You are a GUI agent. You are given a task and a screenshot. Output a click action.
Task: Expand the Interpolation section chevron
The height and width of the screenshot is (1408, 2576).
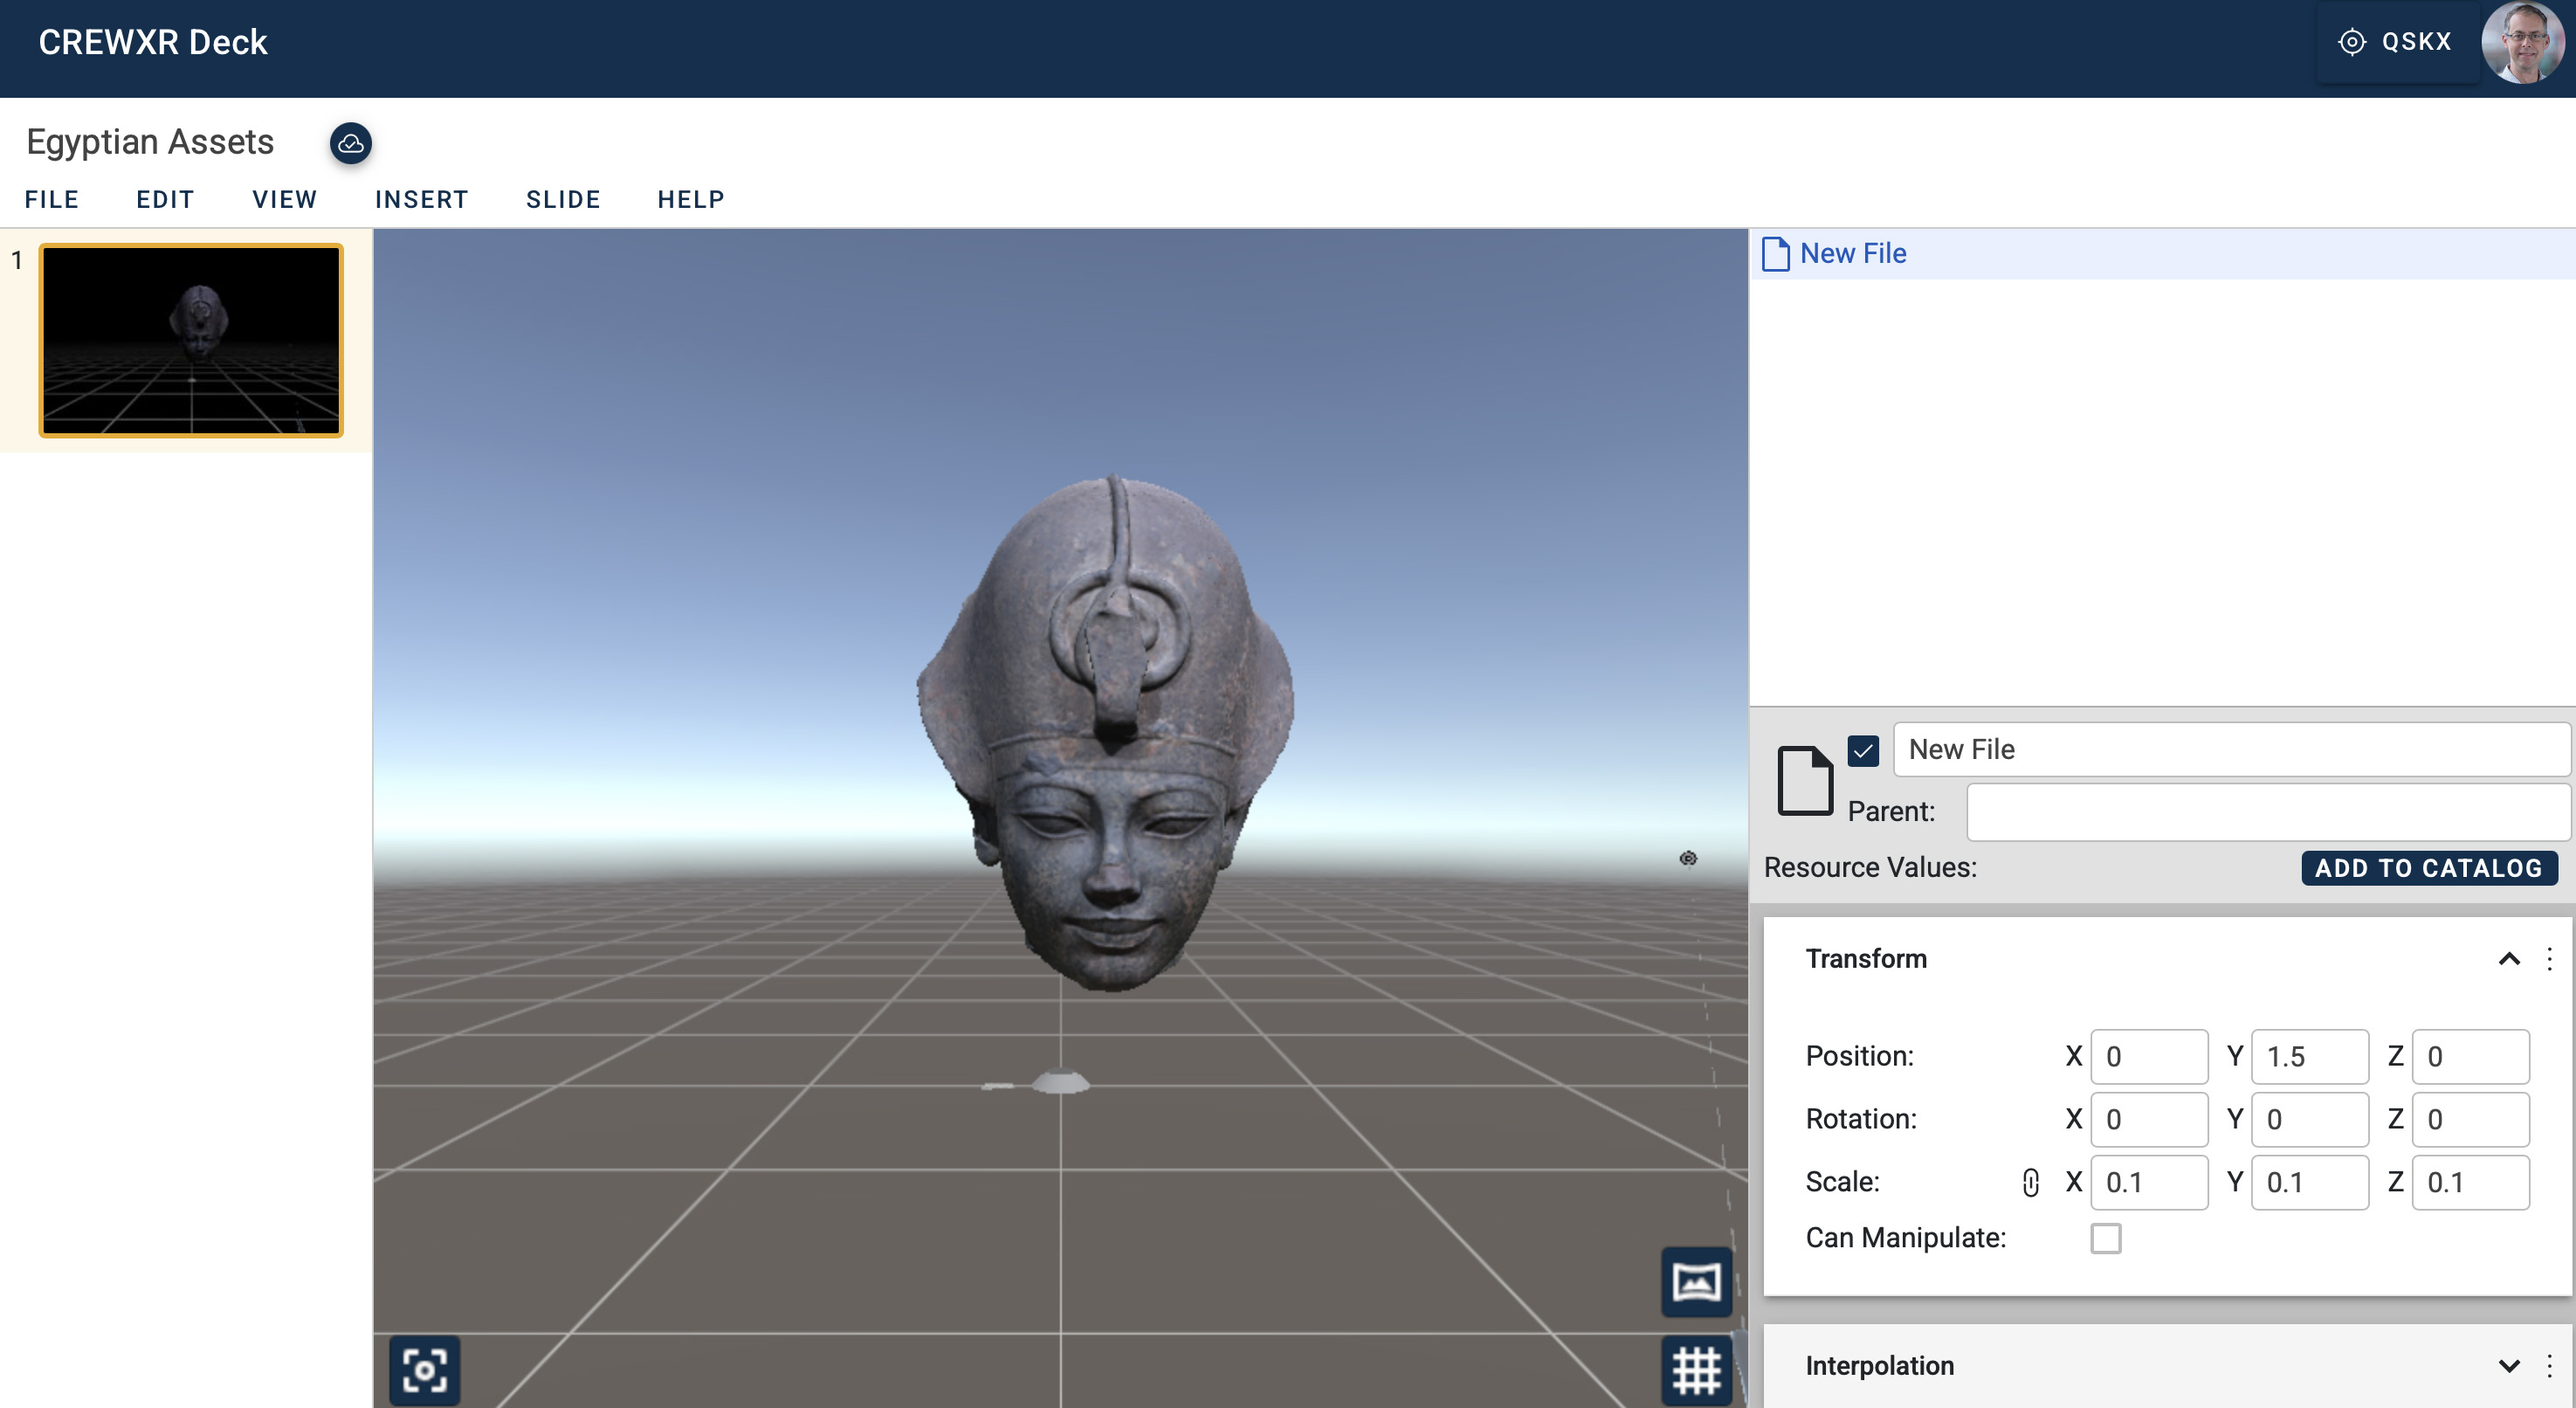[2509, 1366]
